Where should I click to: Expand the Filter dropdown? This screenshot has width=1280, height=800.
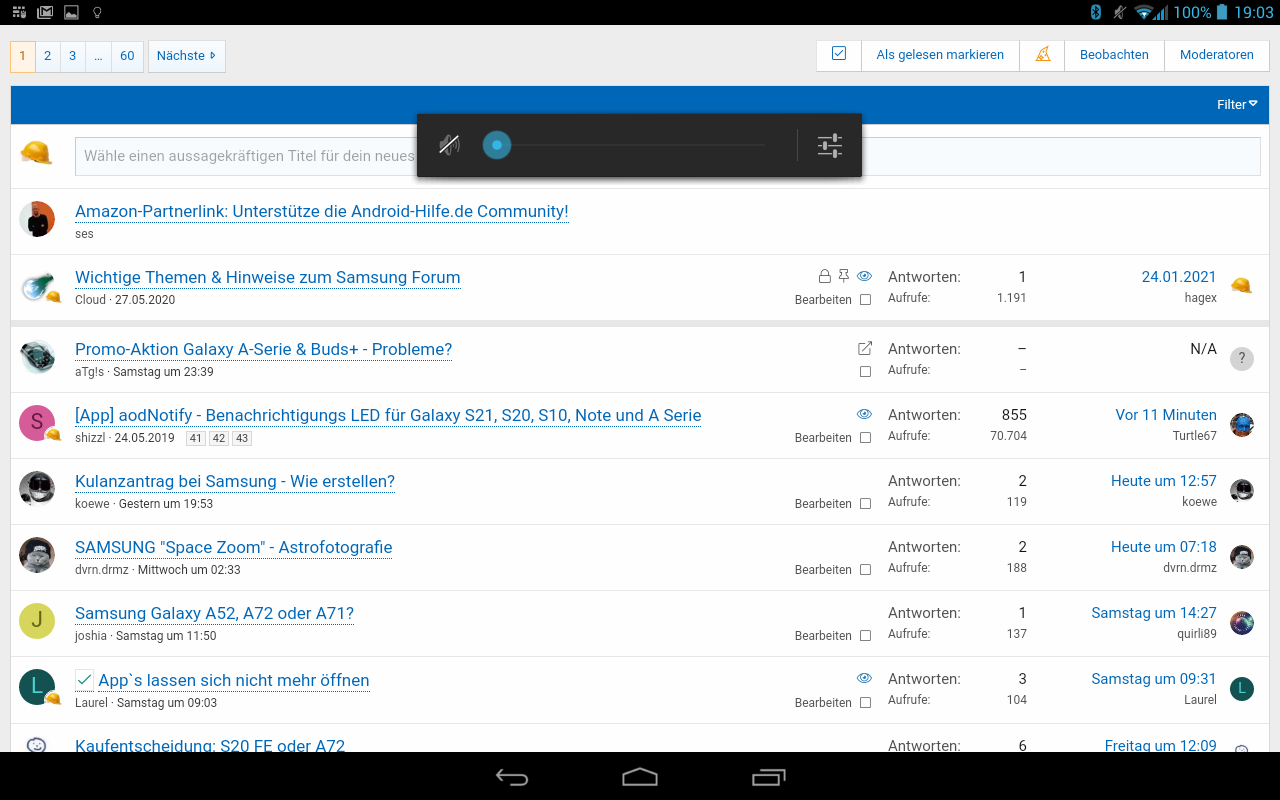pos(1237,104)
